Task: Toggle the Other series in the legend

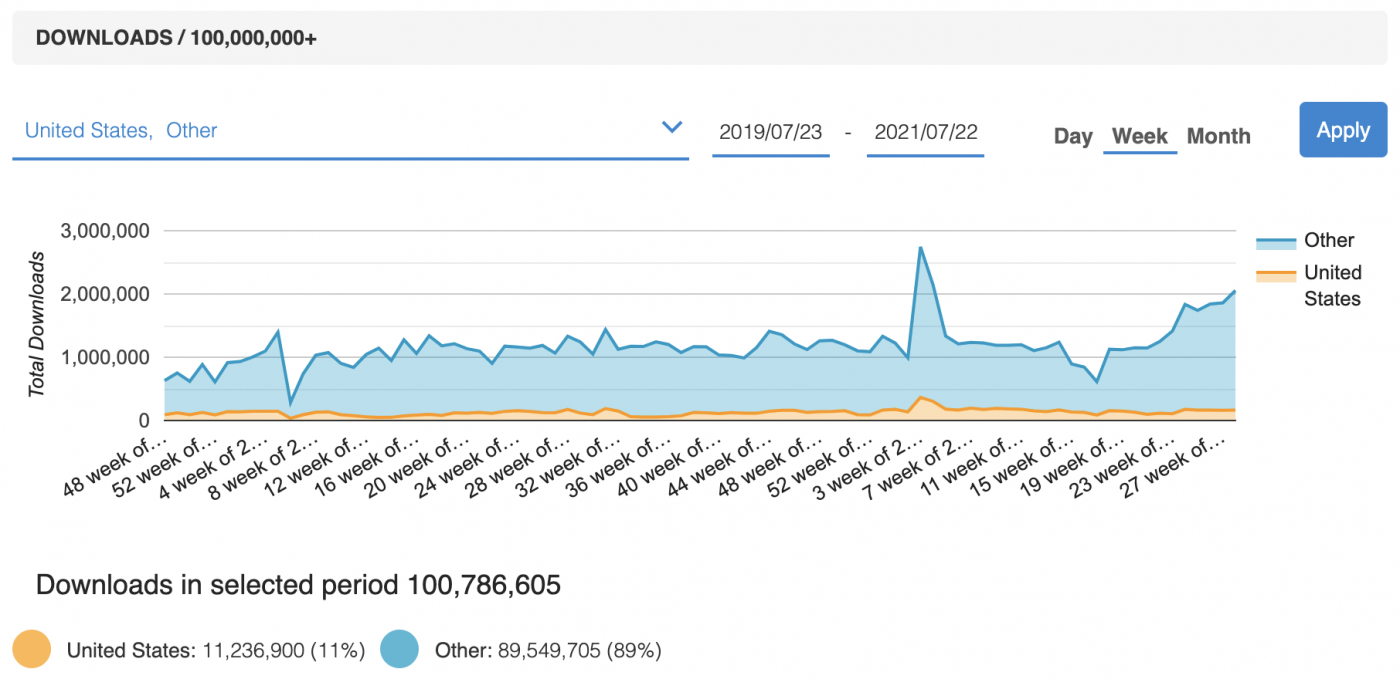Action: tap(1330, 240)
